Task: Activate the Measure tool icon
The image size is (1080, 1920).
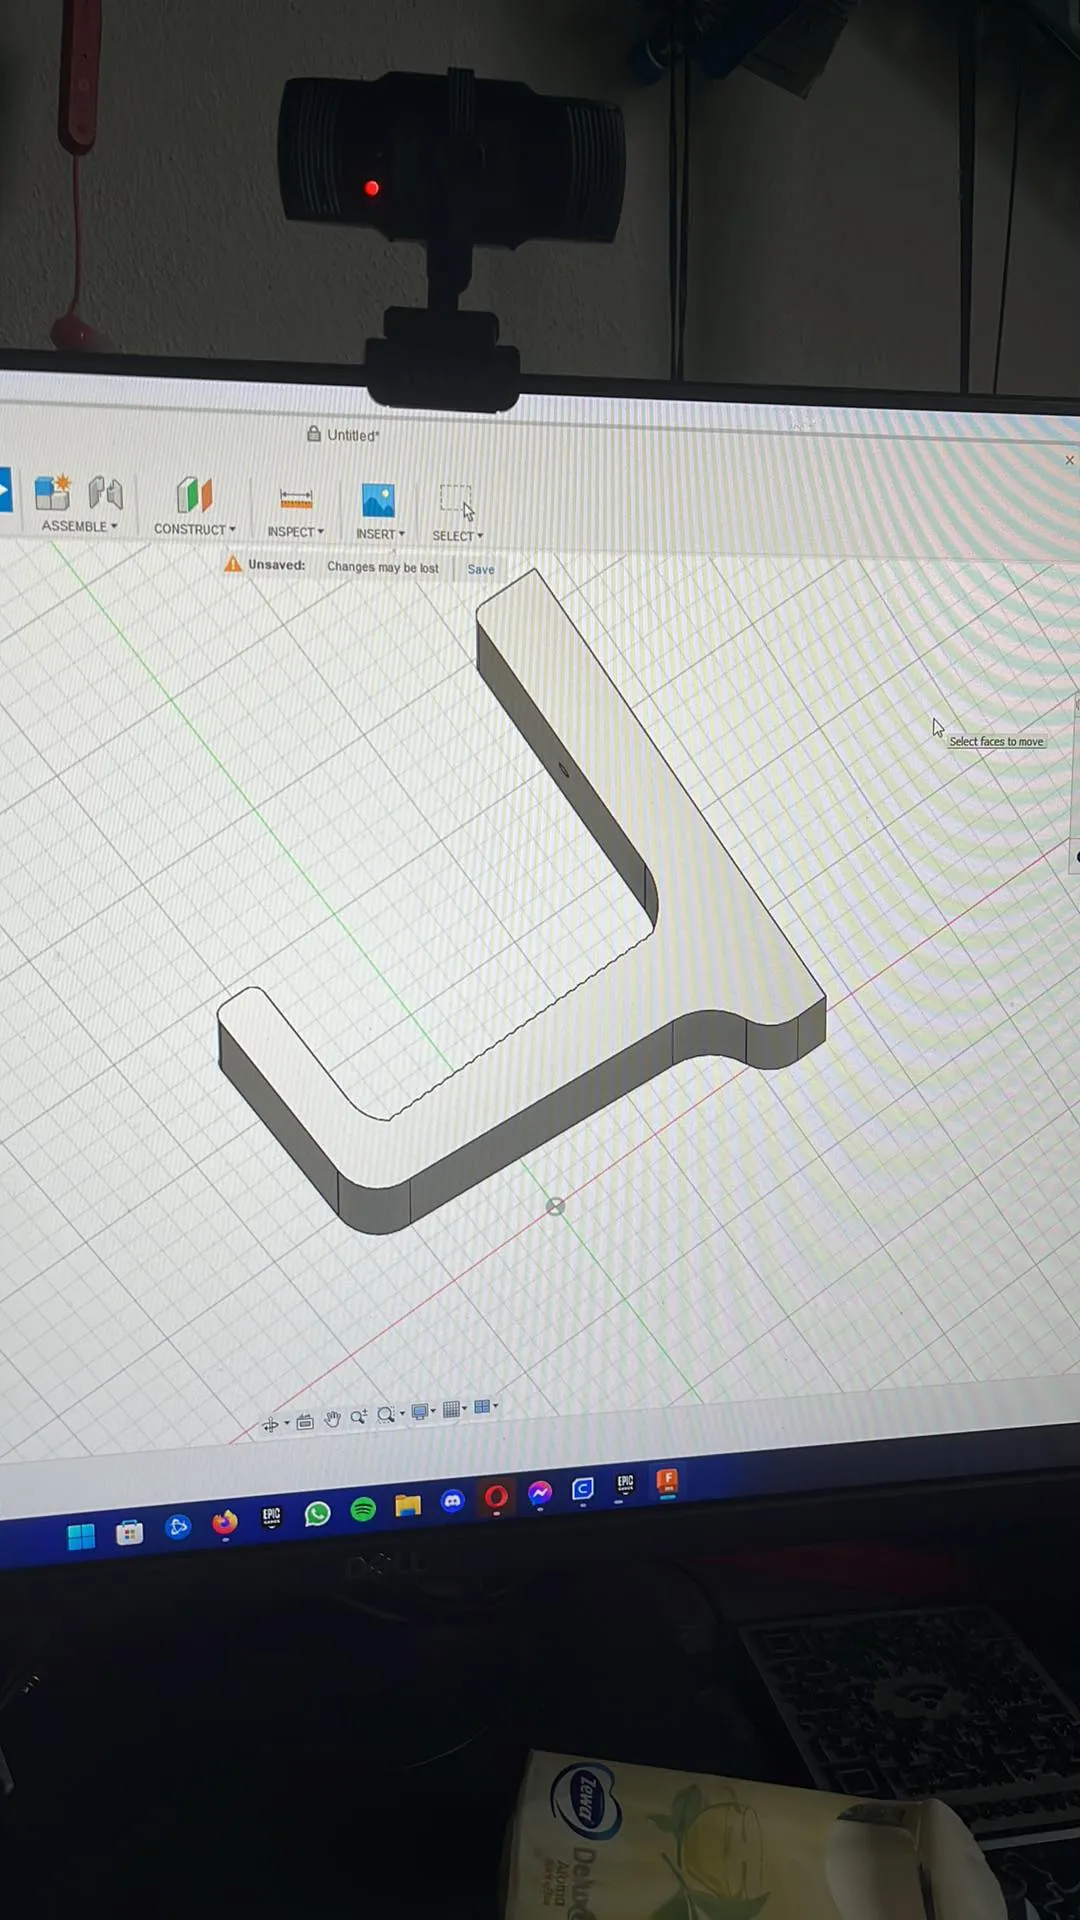Action: [x=296, y=498]
